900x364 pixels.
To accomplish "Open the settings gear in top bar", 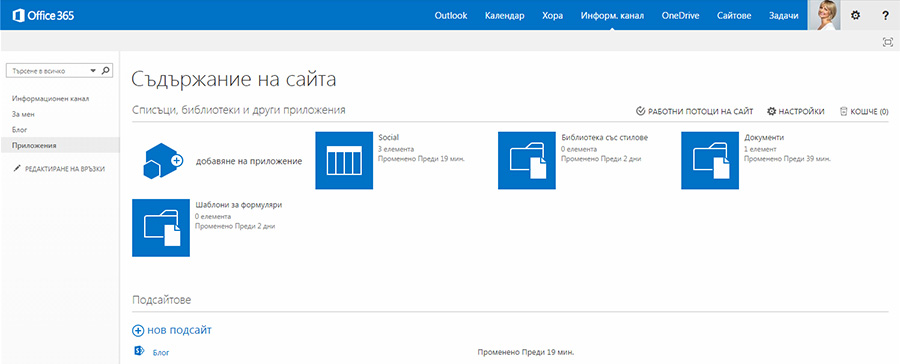I will pos(855,16).
